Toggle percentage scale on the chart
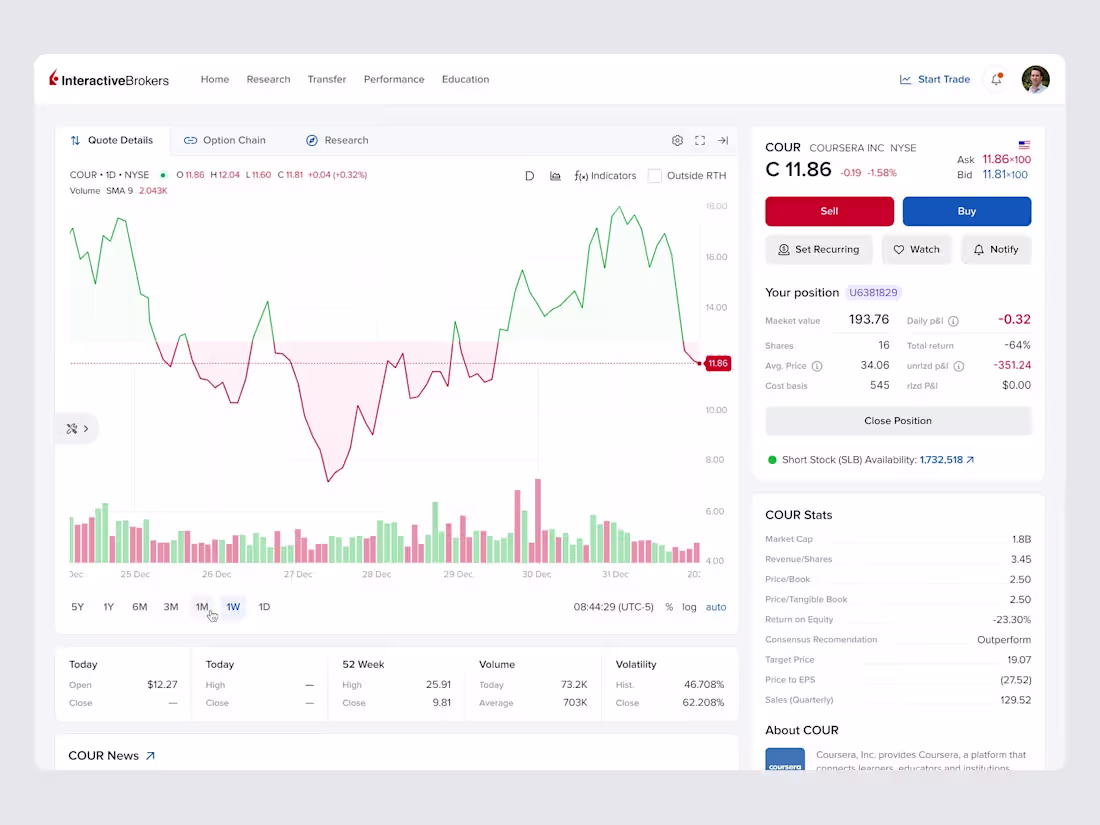 (x=668, y=607)
